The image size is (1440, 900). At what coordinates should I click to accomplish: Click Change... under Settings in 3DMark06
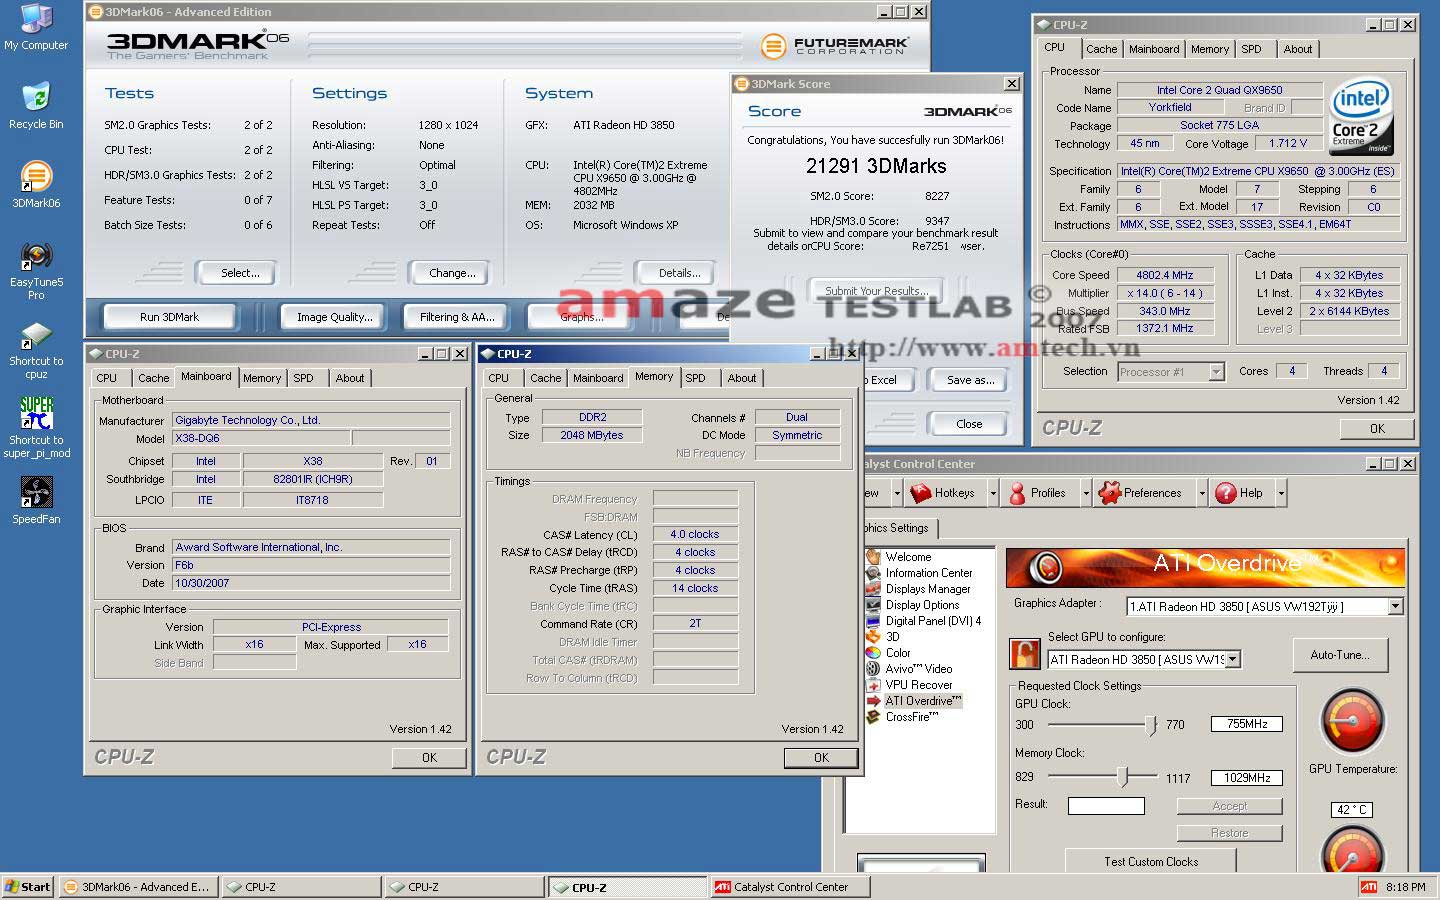click(x=452, y=273)
